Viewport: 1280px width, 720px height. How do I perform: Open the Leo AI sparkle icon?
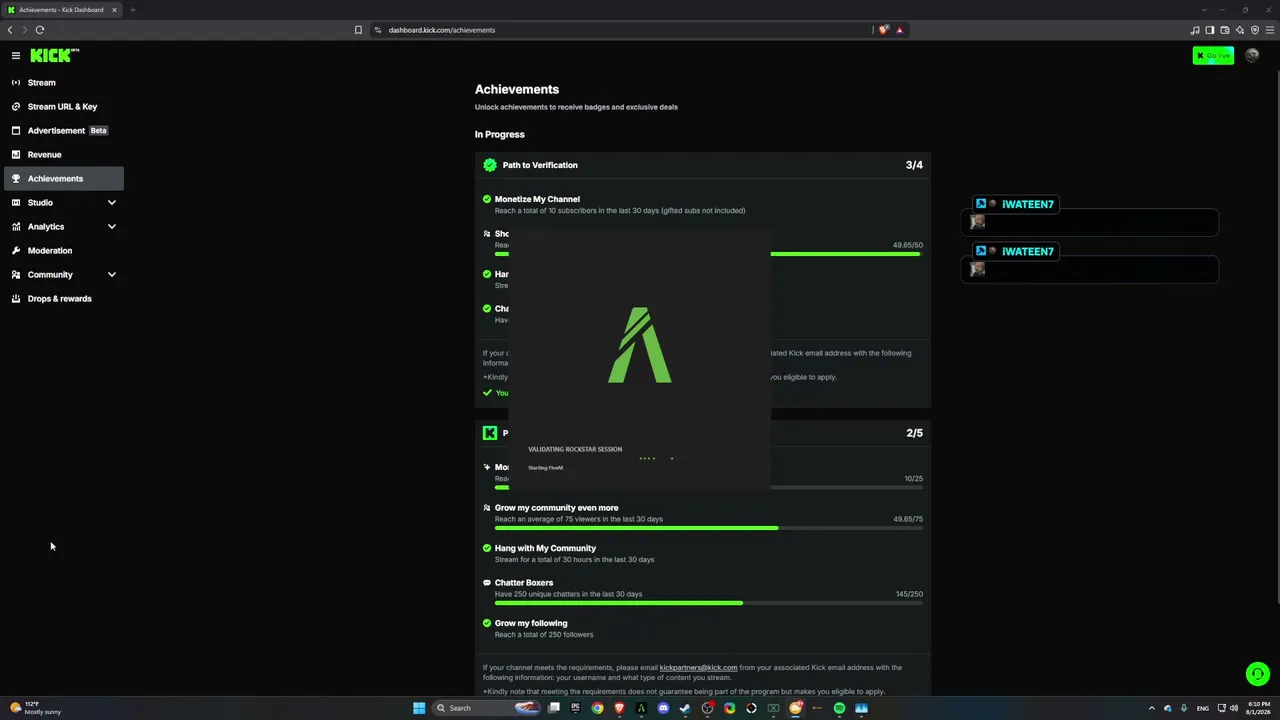tap(1240, 30)
